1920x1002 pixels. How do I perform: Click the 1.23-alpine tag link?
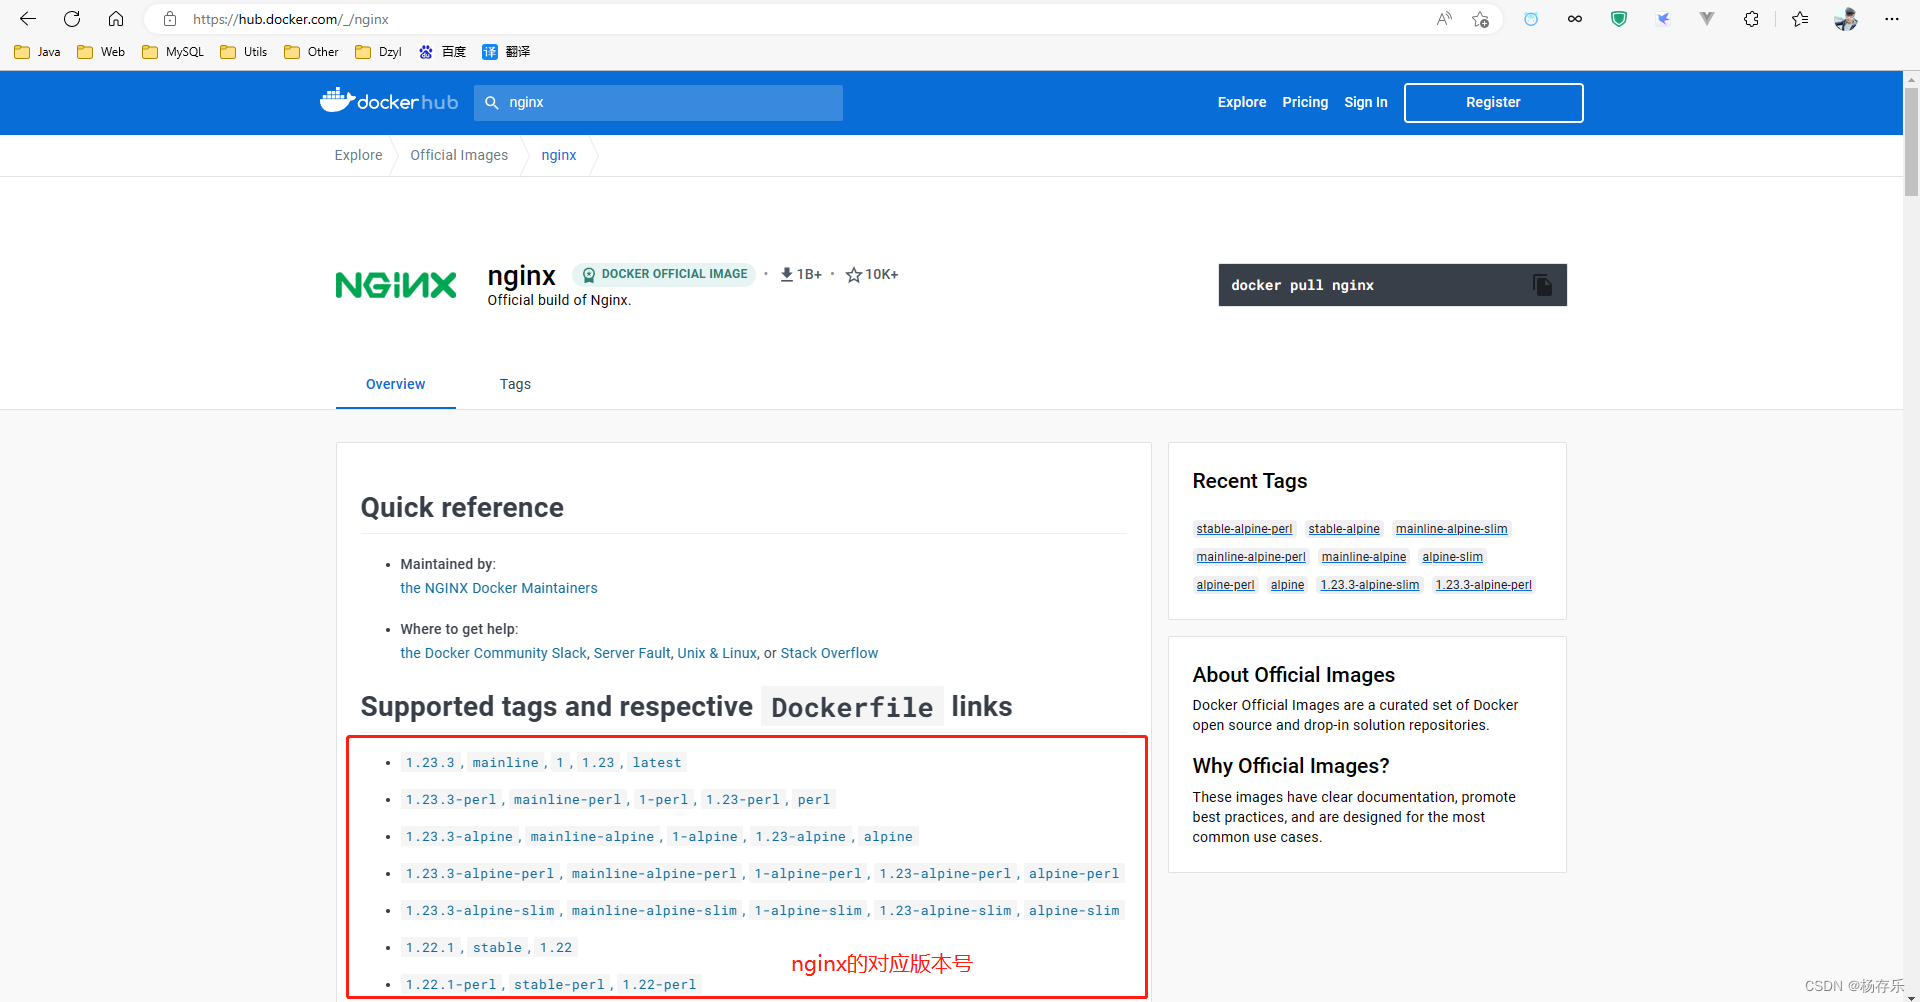tap(800, 836)
